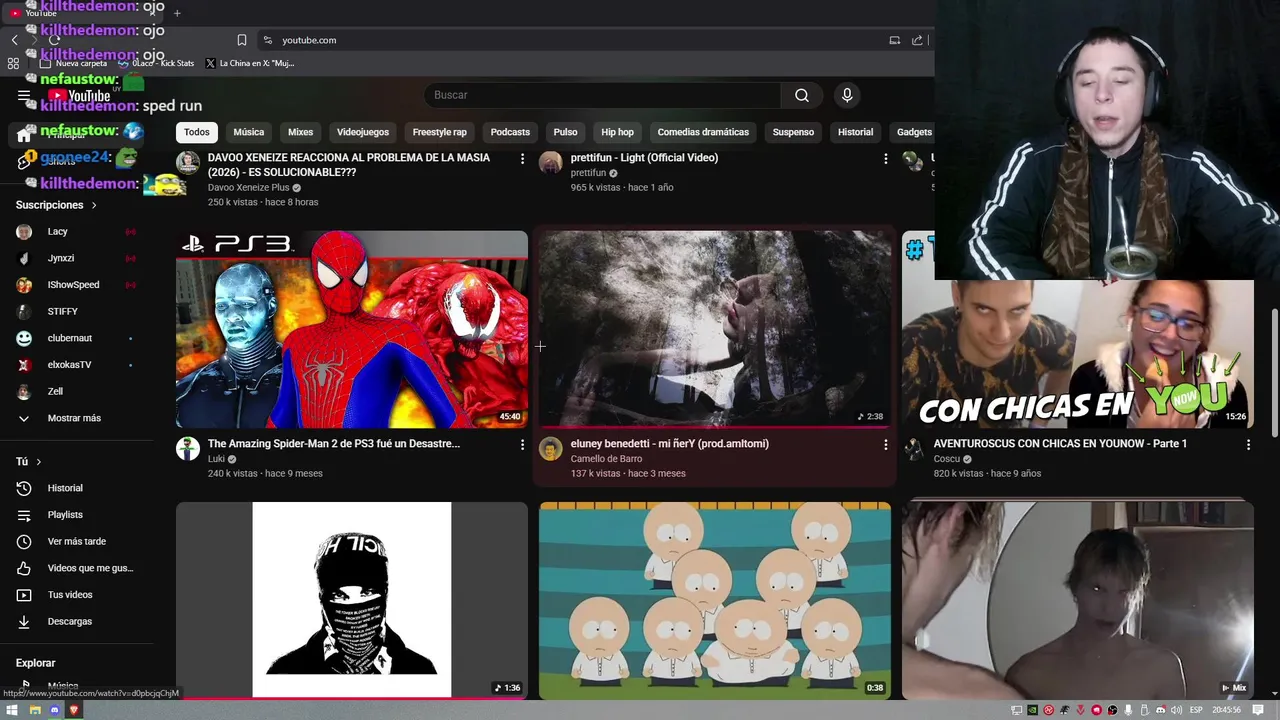Click the magnifier search button
The image size is (1280, 720).
pyautogui.click(x=802, y=95)
